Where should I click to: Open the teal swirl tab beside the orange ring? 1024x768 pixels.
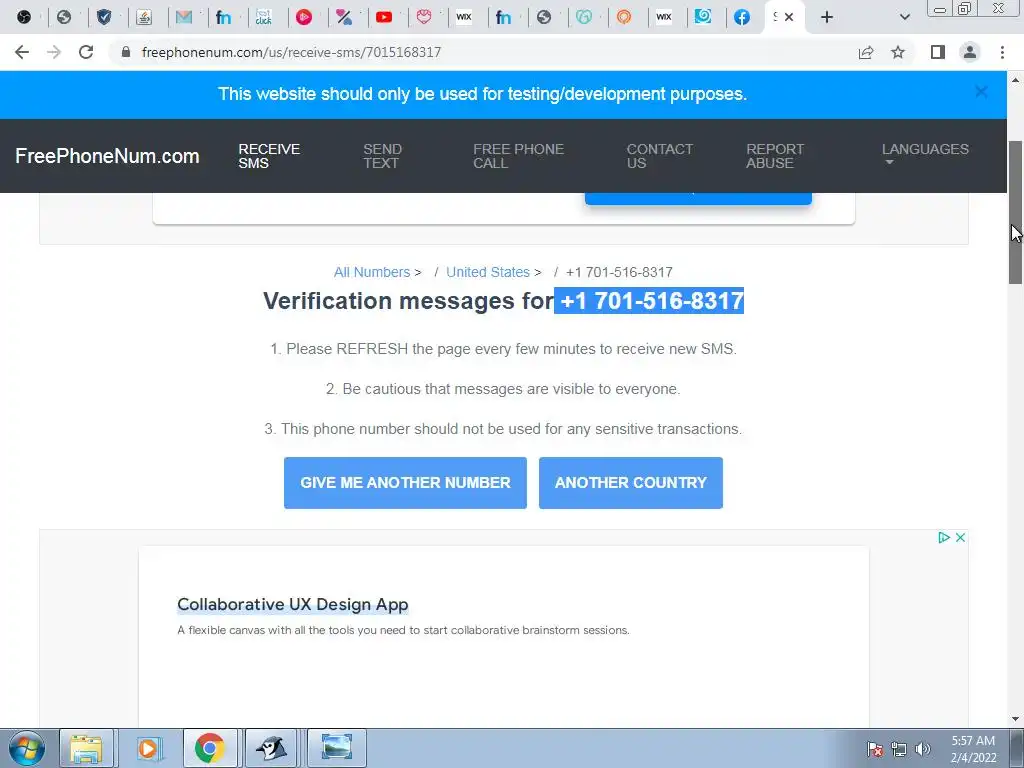(584, 17)
